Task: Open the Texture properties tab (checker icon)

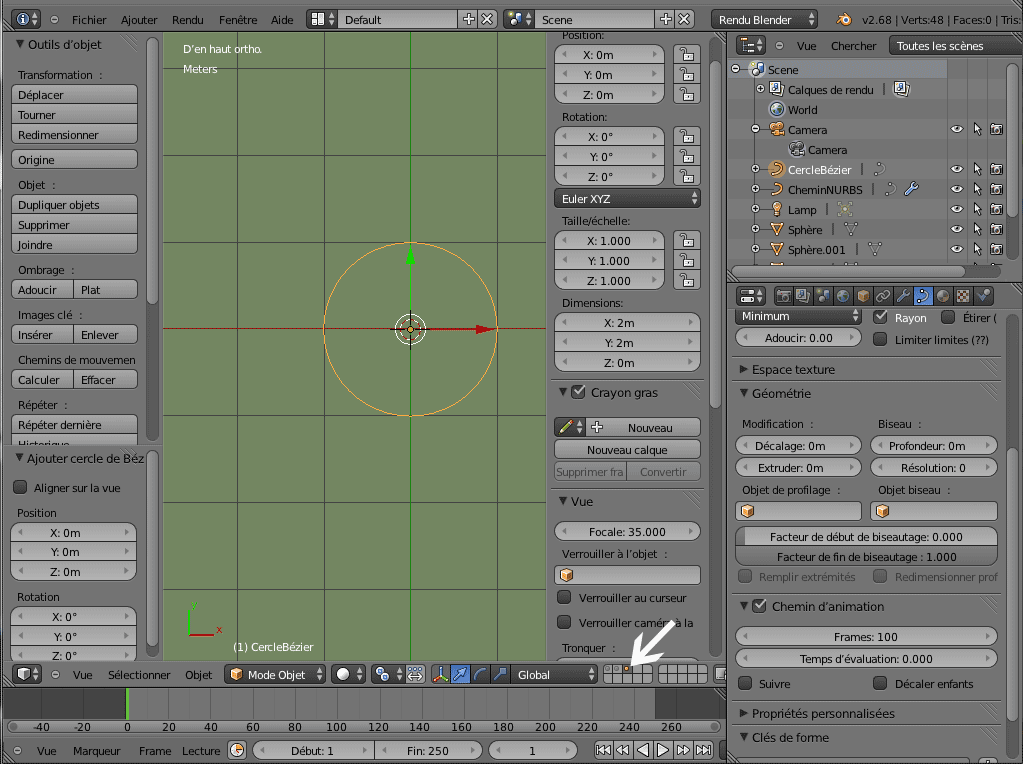Action: [x=962, y=296]
